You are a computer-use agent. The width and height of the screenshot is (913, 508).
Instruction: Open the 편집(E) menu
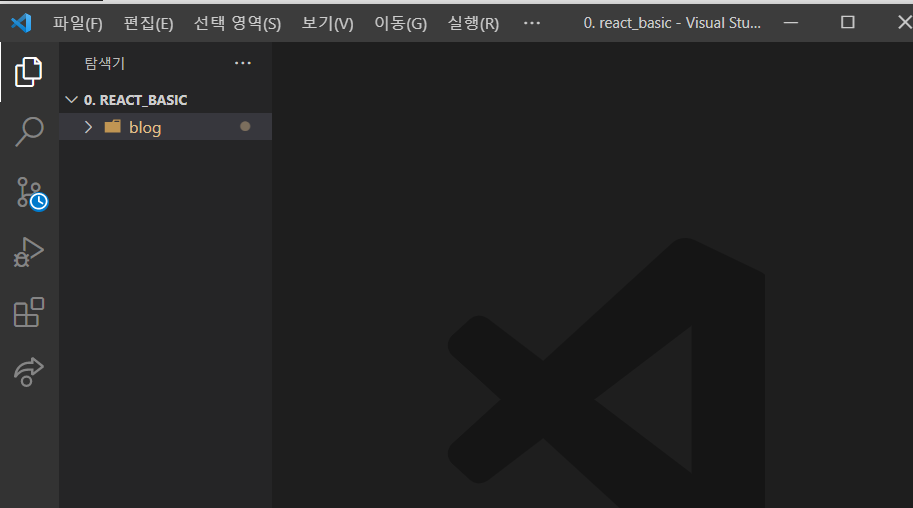click(148, 23)
